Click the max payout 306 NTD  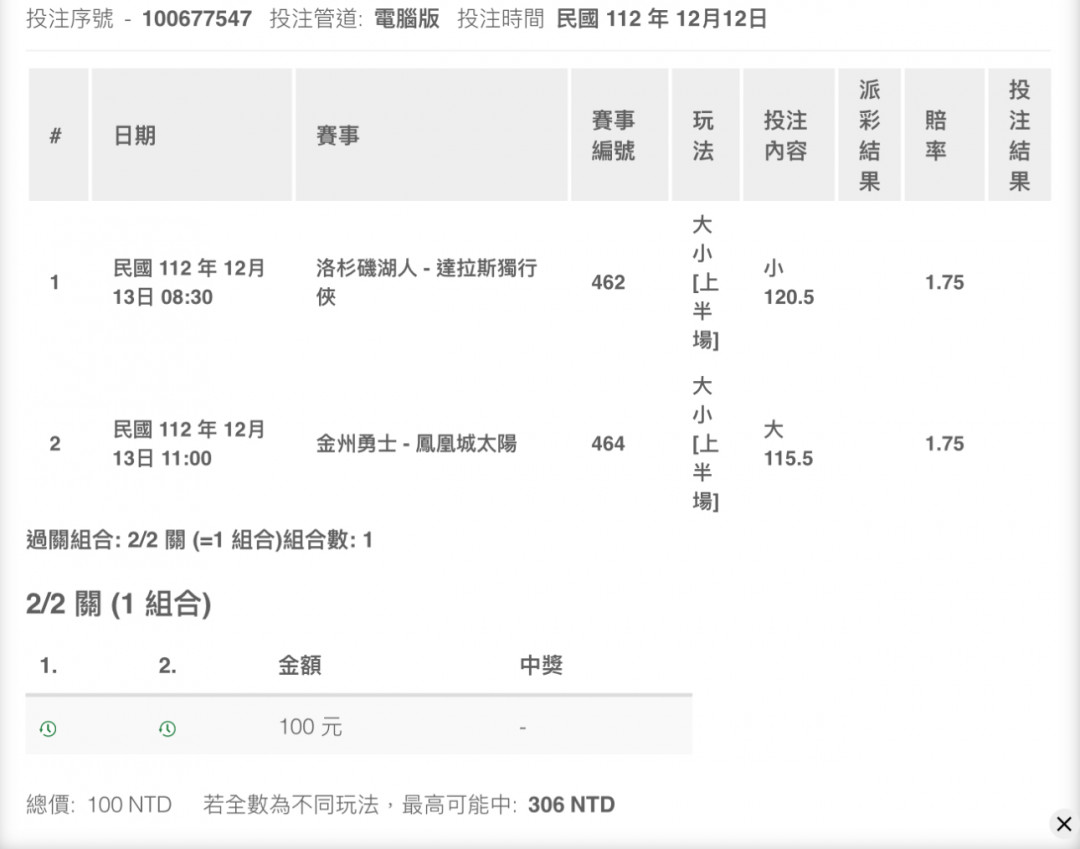pyautogui.click(x=571, y=804)
